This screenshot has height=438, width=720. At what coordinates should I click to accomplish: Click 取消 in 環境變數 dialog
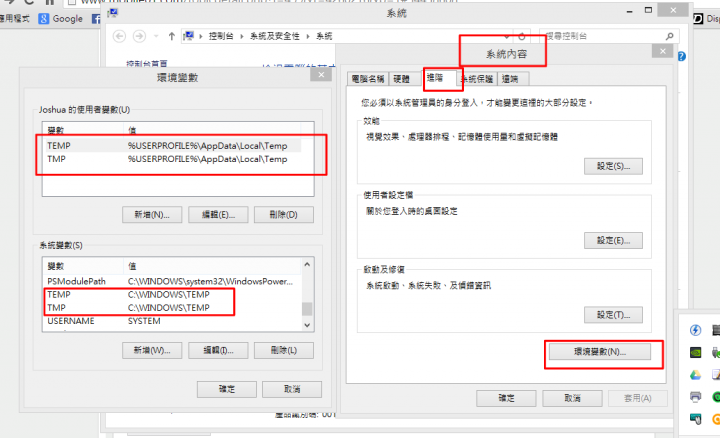292,389
